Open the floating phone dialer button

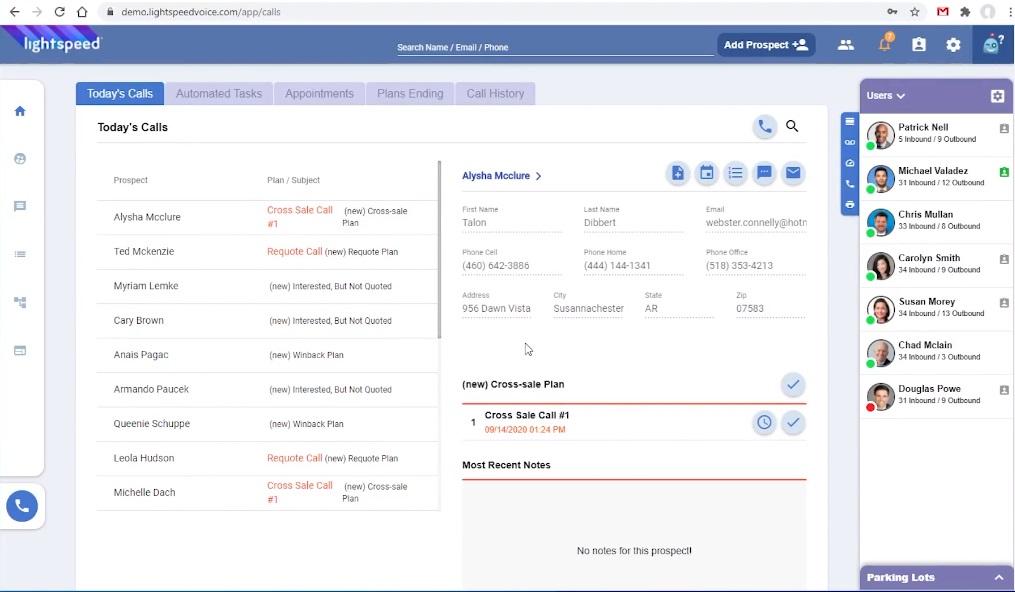tap(22, 507)
